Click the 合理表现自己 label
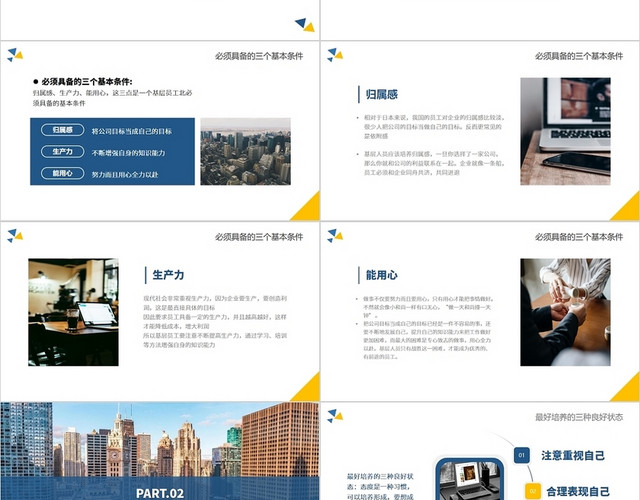This screenshot has width=640, height=500. coord(578,491)
